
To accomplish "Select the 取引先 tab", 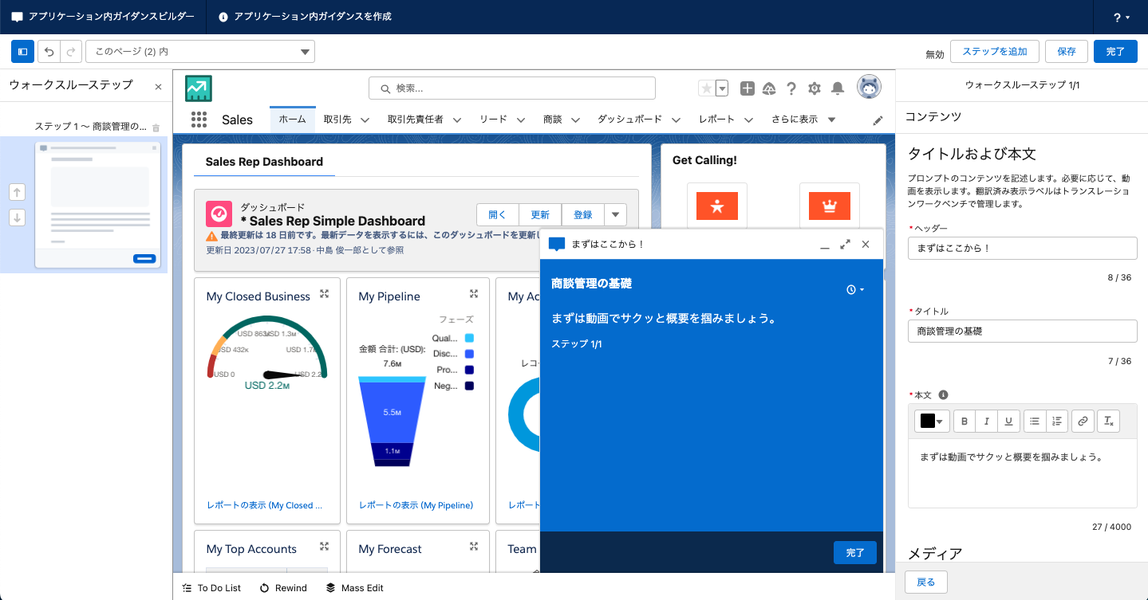I will coord(338,119).
